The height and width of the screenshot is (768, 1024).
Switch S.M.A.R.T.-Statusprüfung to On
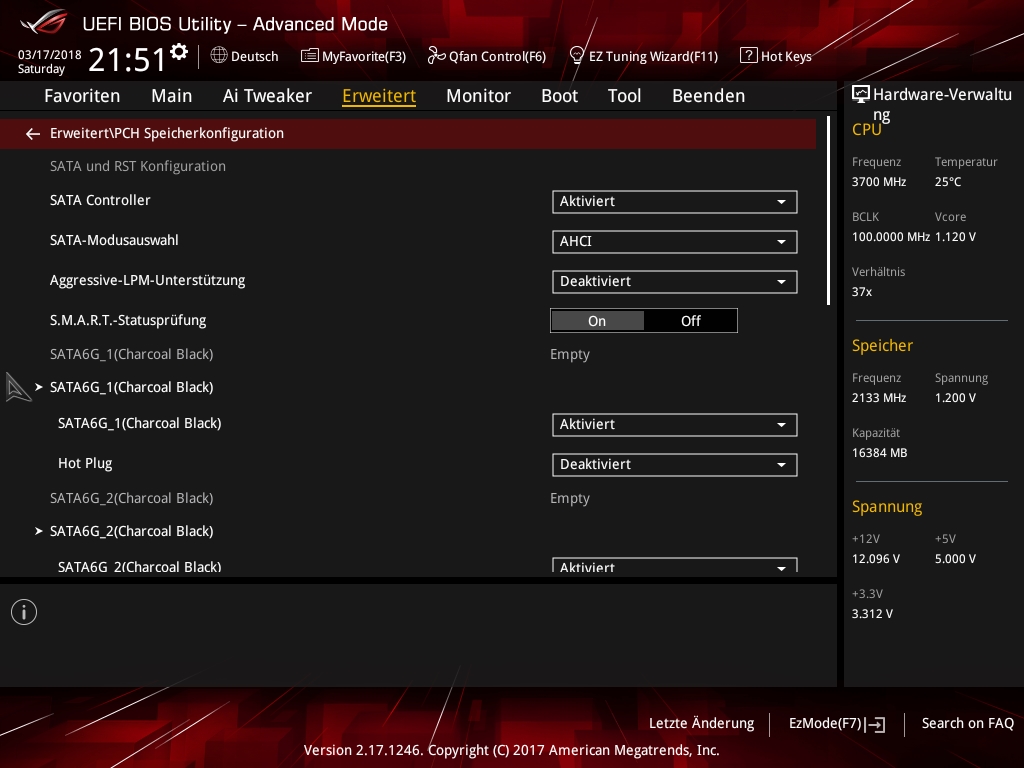[597, 321]
